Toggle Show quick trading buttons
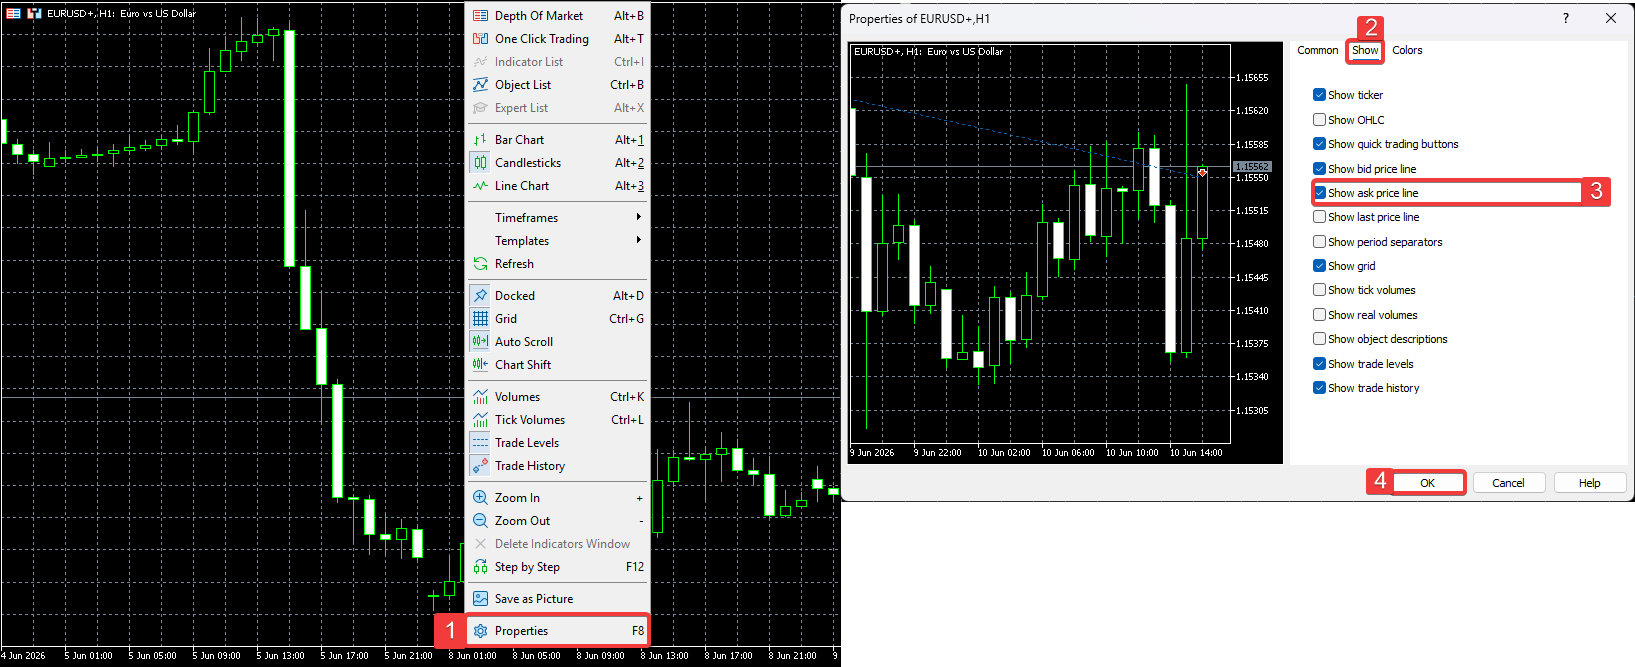The width and height of the screenshot is (1635, 667). pyautogui.click(x=1319, y=144)
